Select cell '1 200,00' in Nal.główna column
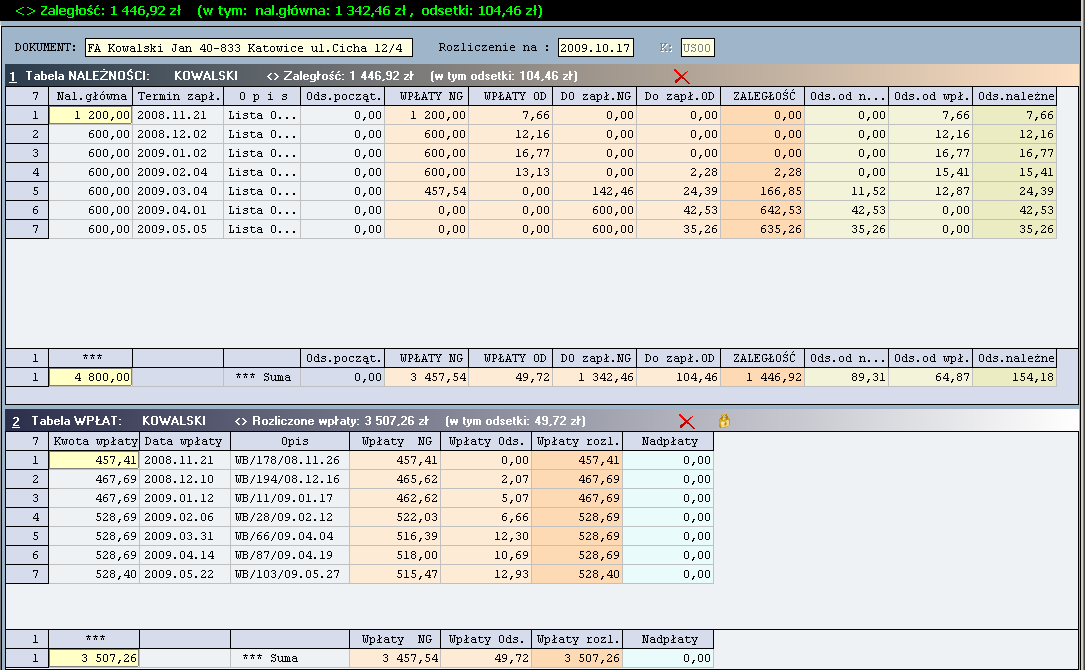Screen dimensions: 1085x670 (91, 115)
